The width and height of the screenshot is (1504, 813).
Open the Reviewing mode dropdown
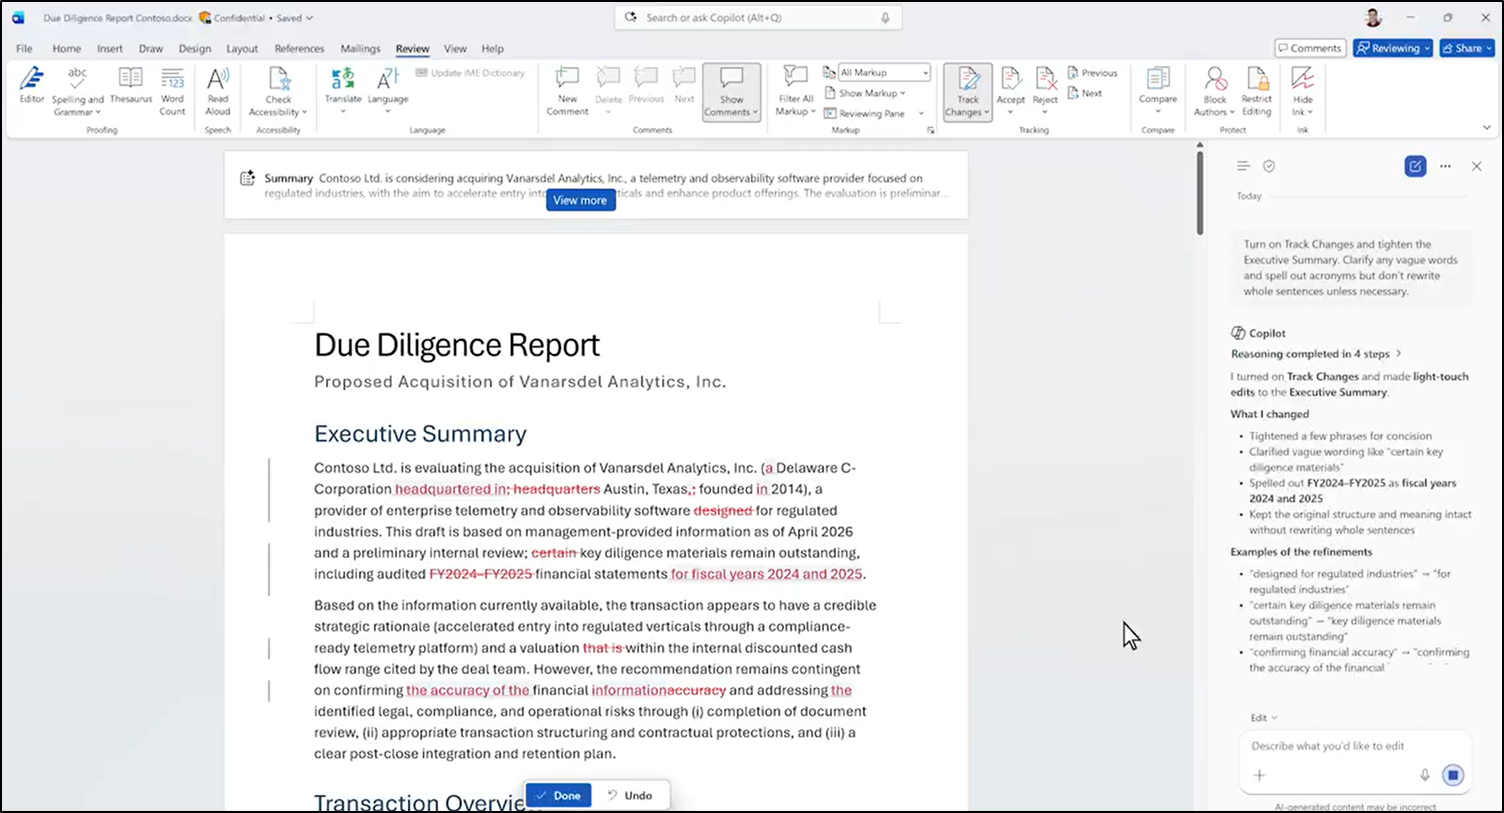tap(1393, 48)
